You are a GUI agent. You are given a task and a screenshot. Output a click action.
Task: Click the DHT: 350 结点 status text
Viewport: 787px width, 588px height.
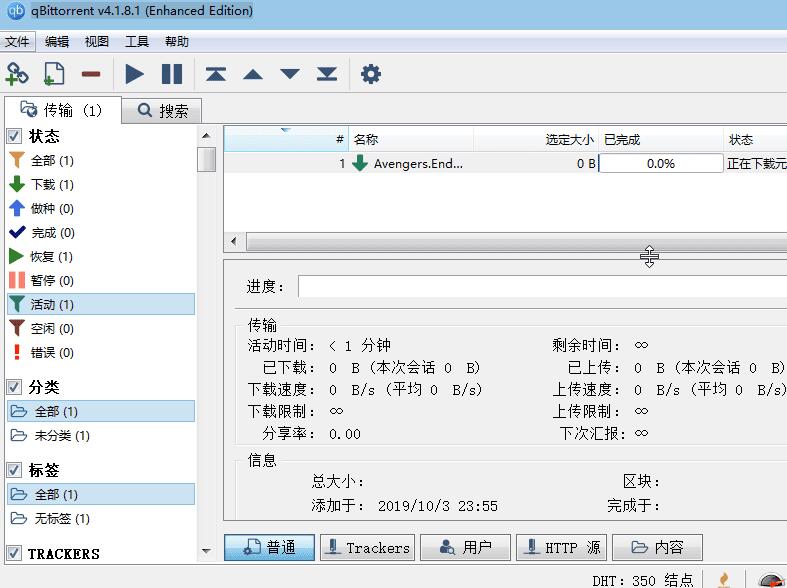(x=642, y=580)
